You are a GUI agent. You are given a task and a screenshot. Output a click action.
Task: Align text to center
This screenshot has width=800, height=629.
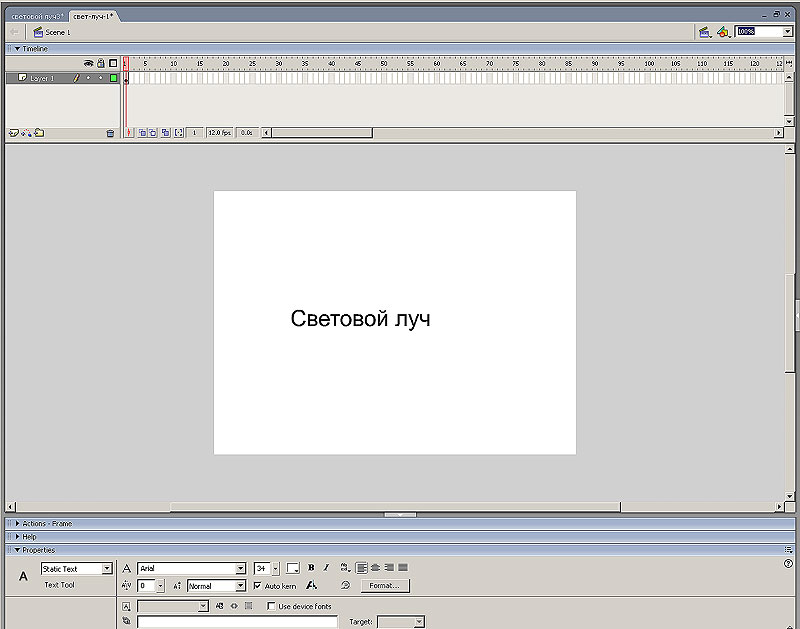point(375,568)
